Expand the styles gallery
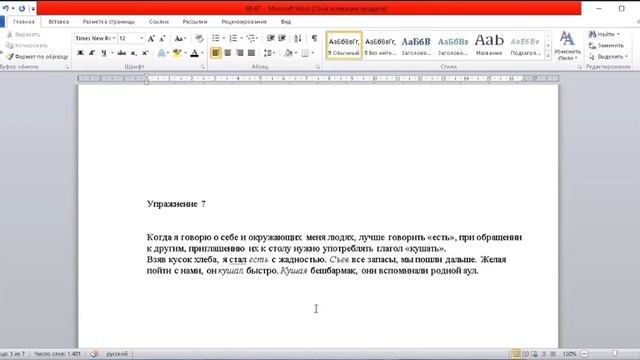The width and height of the screenshot is (640, 360). 548,56
